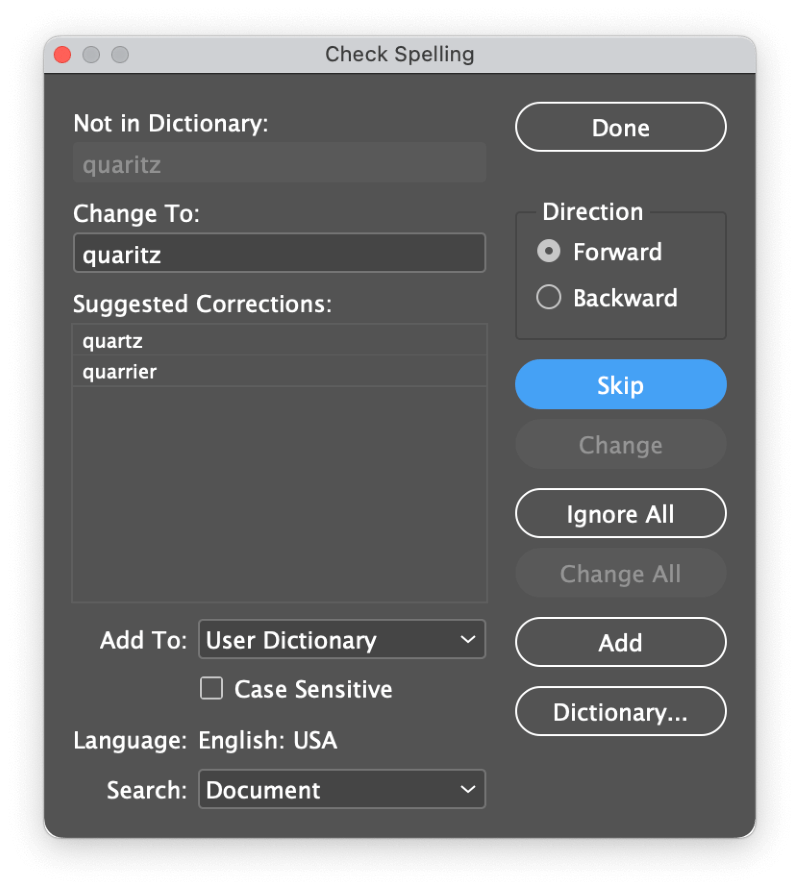Click the chevron arrow of the Search dropdown
The height and width of the screenshot is (890, 800).
[468, 789]
